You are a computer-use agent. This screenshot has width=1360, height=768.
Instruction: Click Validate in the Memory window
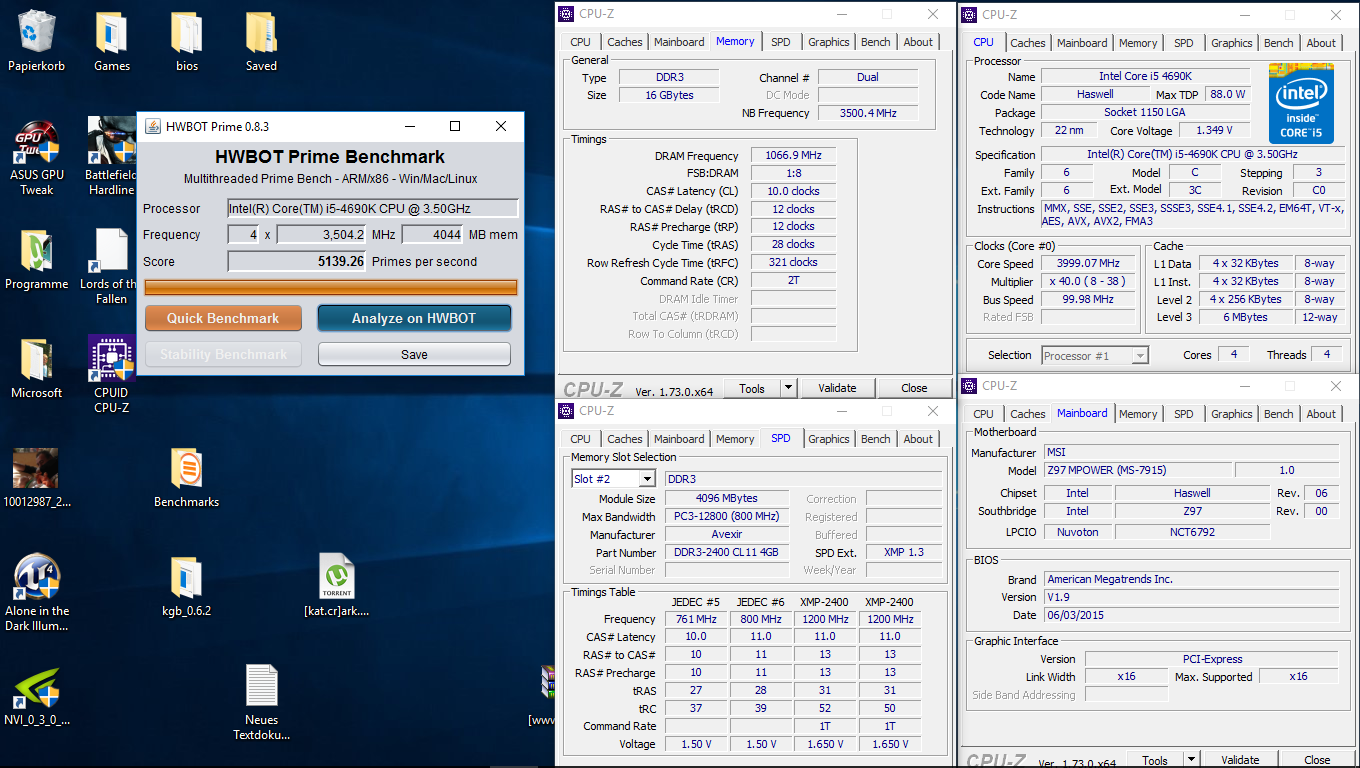(837, 388)
